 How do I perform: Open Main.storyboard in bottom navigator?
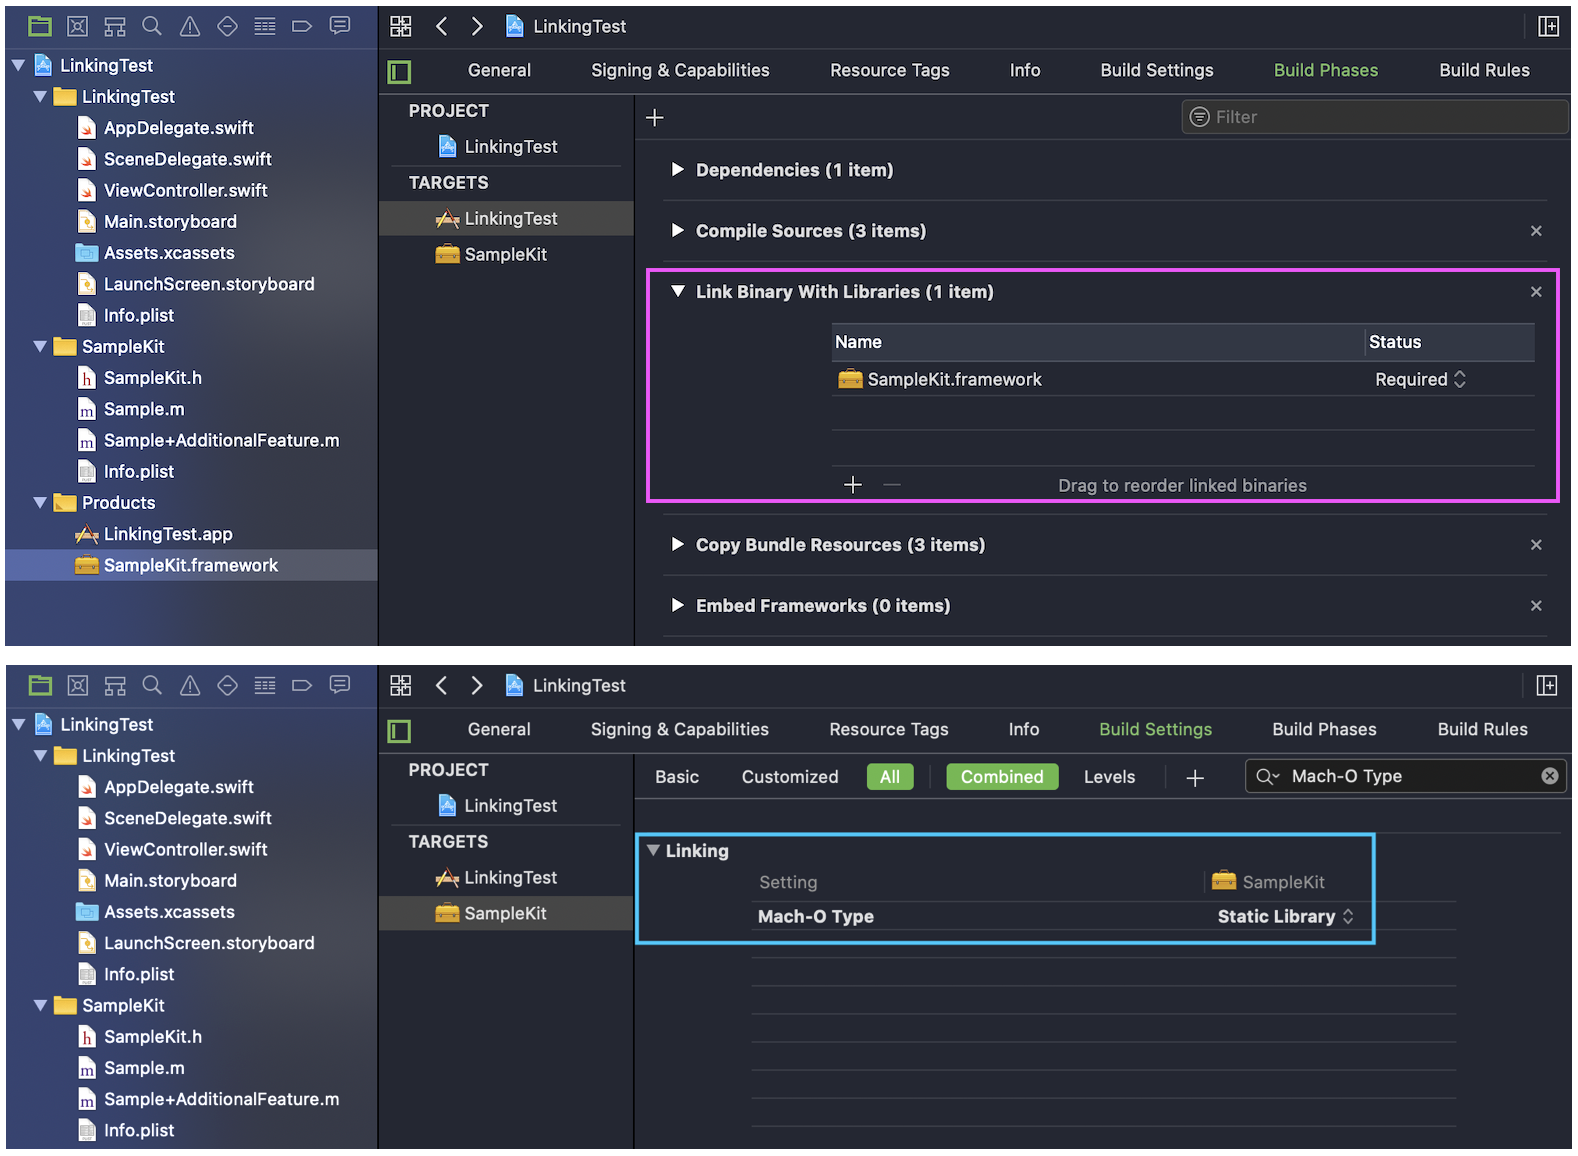[x=170, y=881]
